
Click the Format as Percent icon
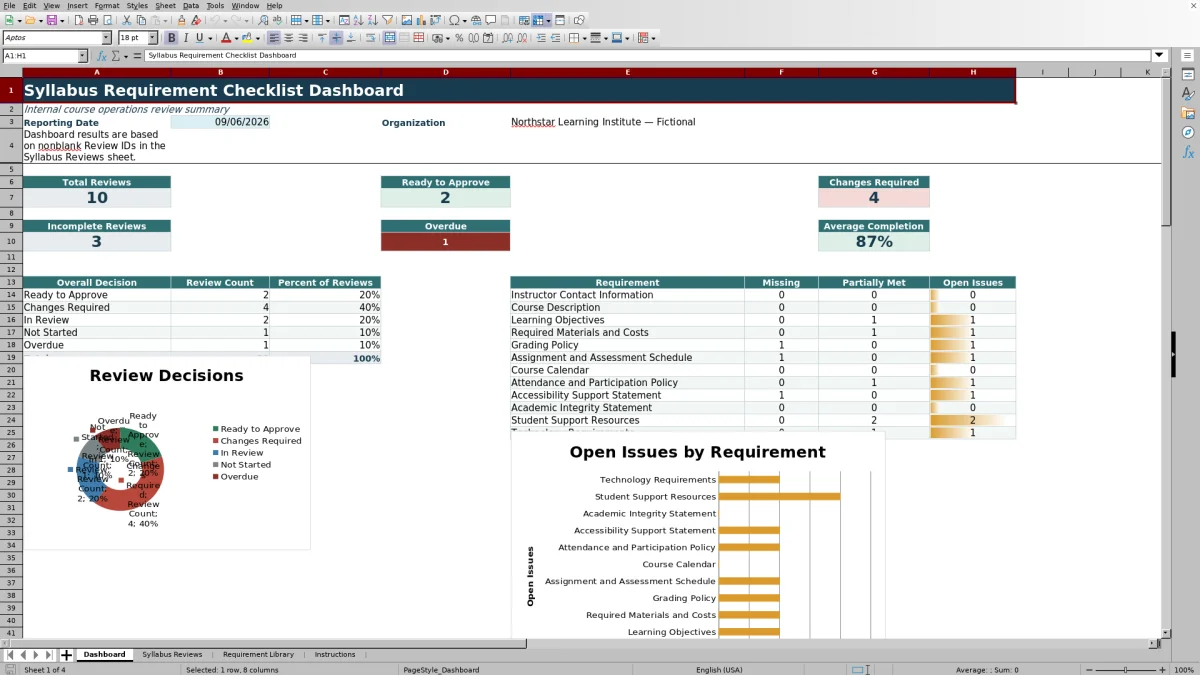(459, 38)
